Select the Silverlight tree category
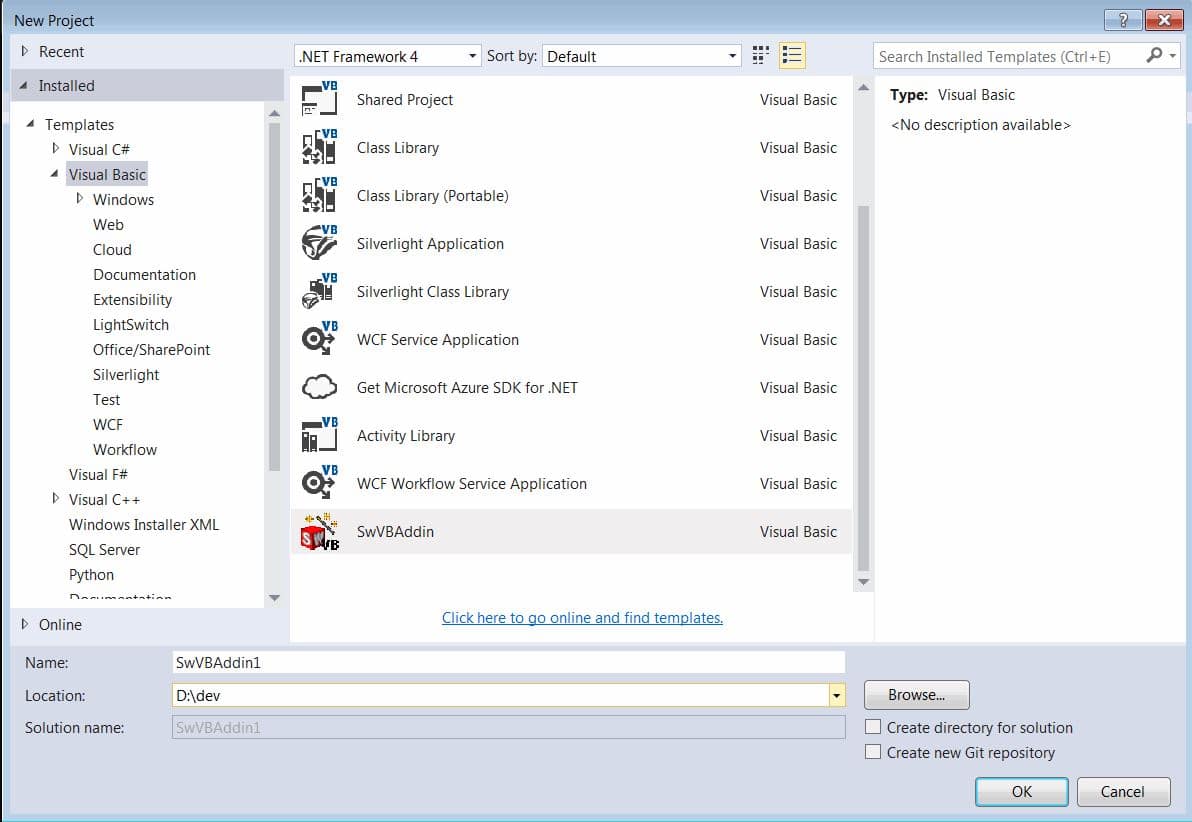The image size is (1192, 822). (x=126, y=375)
